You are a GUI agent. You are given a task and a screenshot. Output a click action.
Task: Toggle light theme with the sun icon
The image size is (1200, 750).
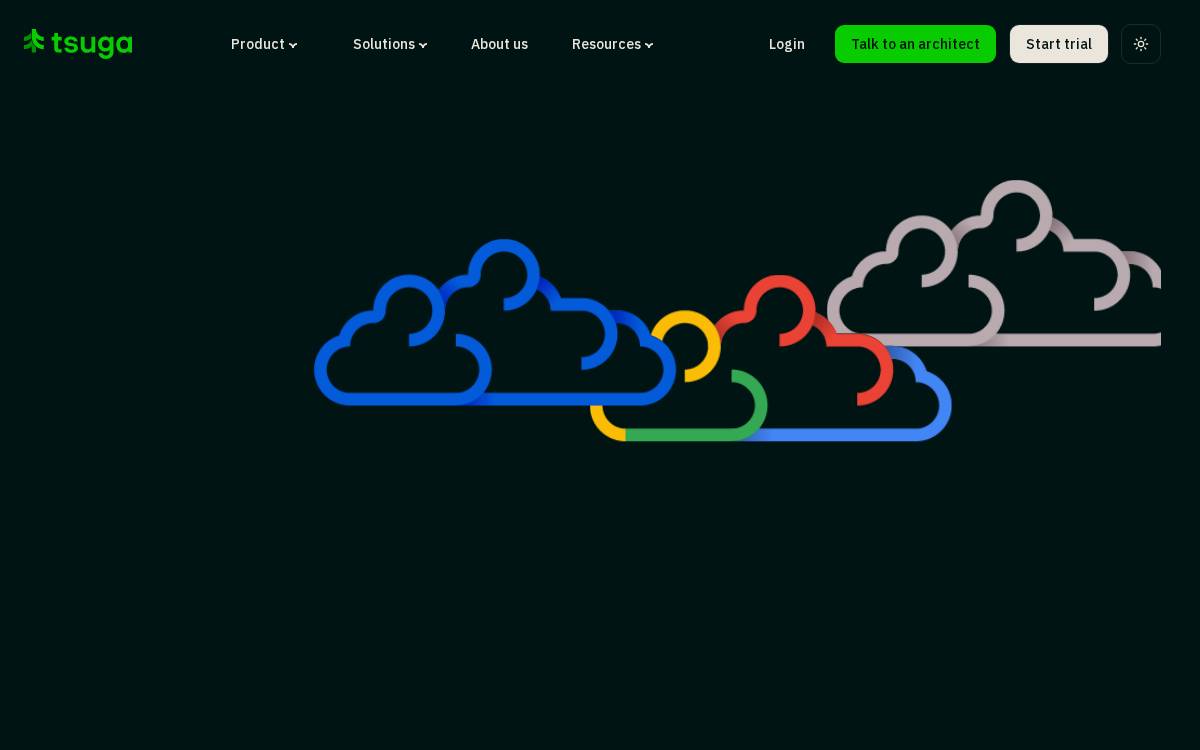pos(1141,44)
